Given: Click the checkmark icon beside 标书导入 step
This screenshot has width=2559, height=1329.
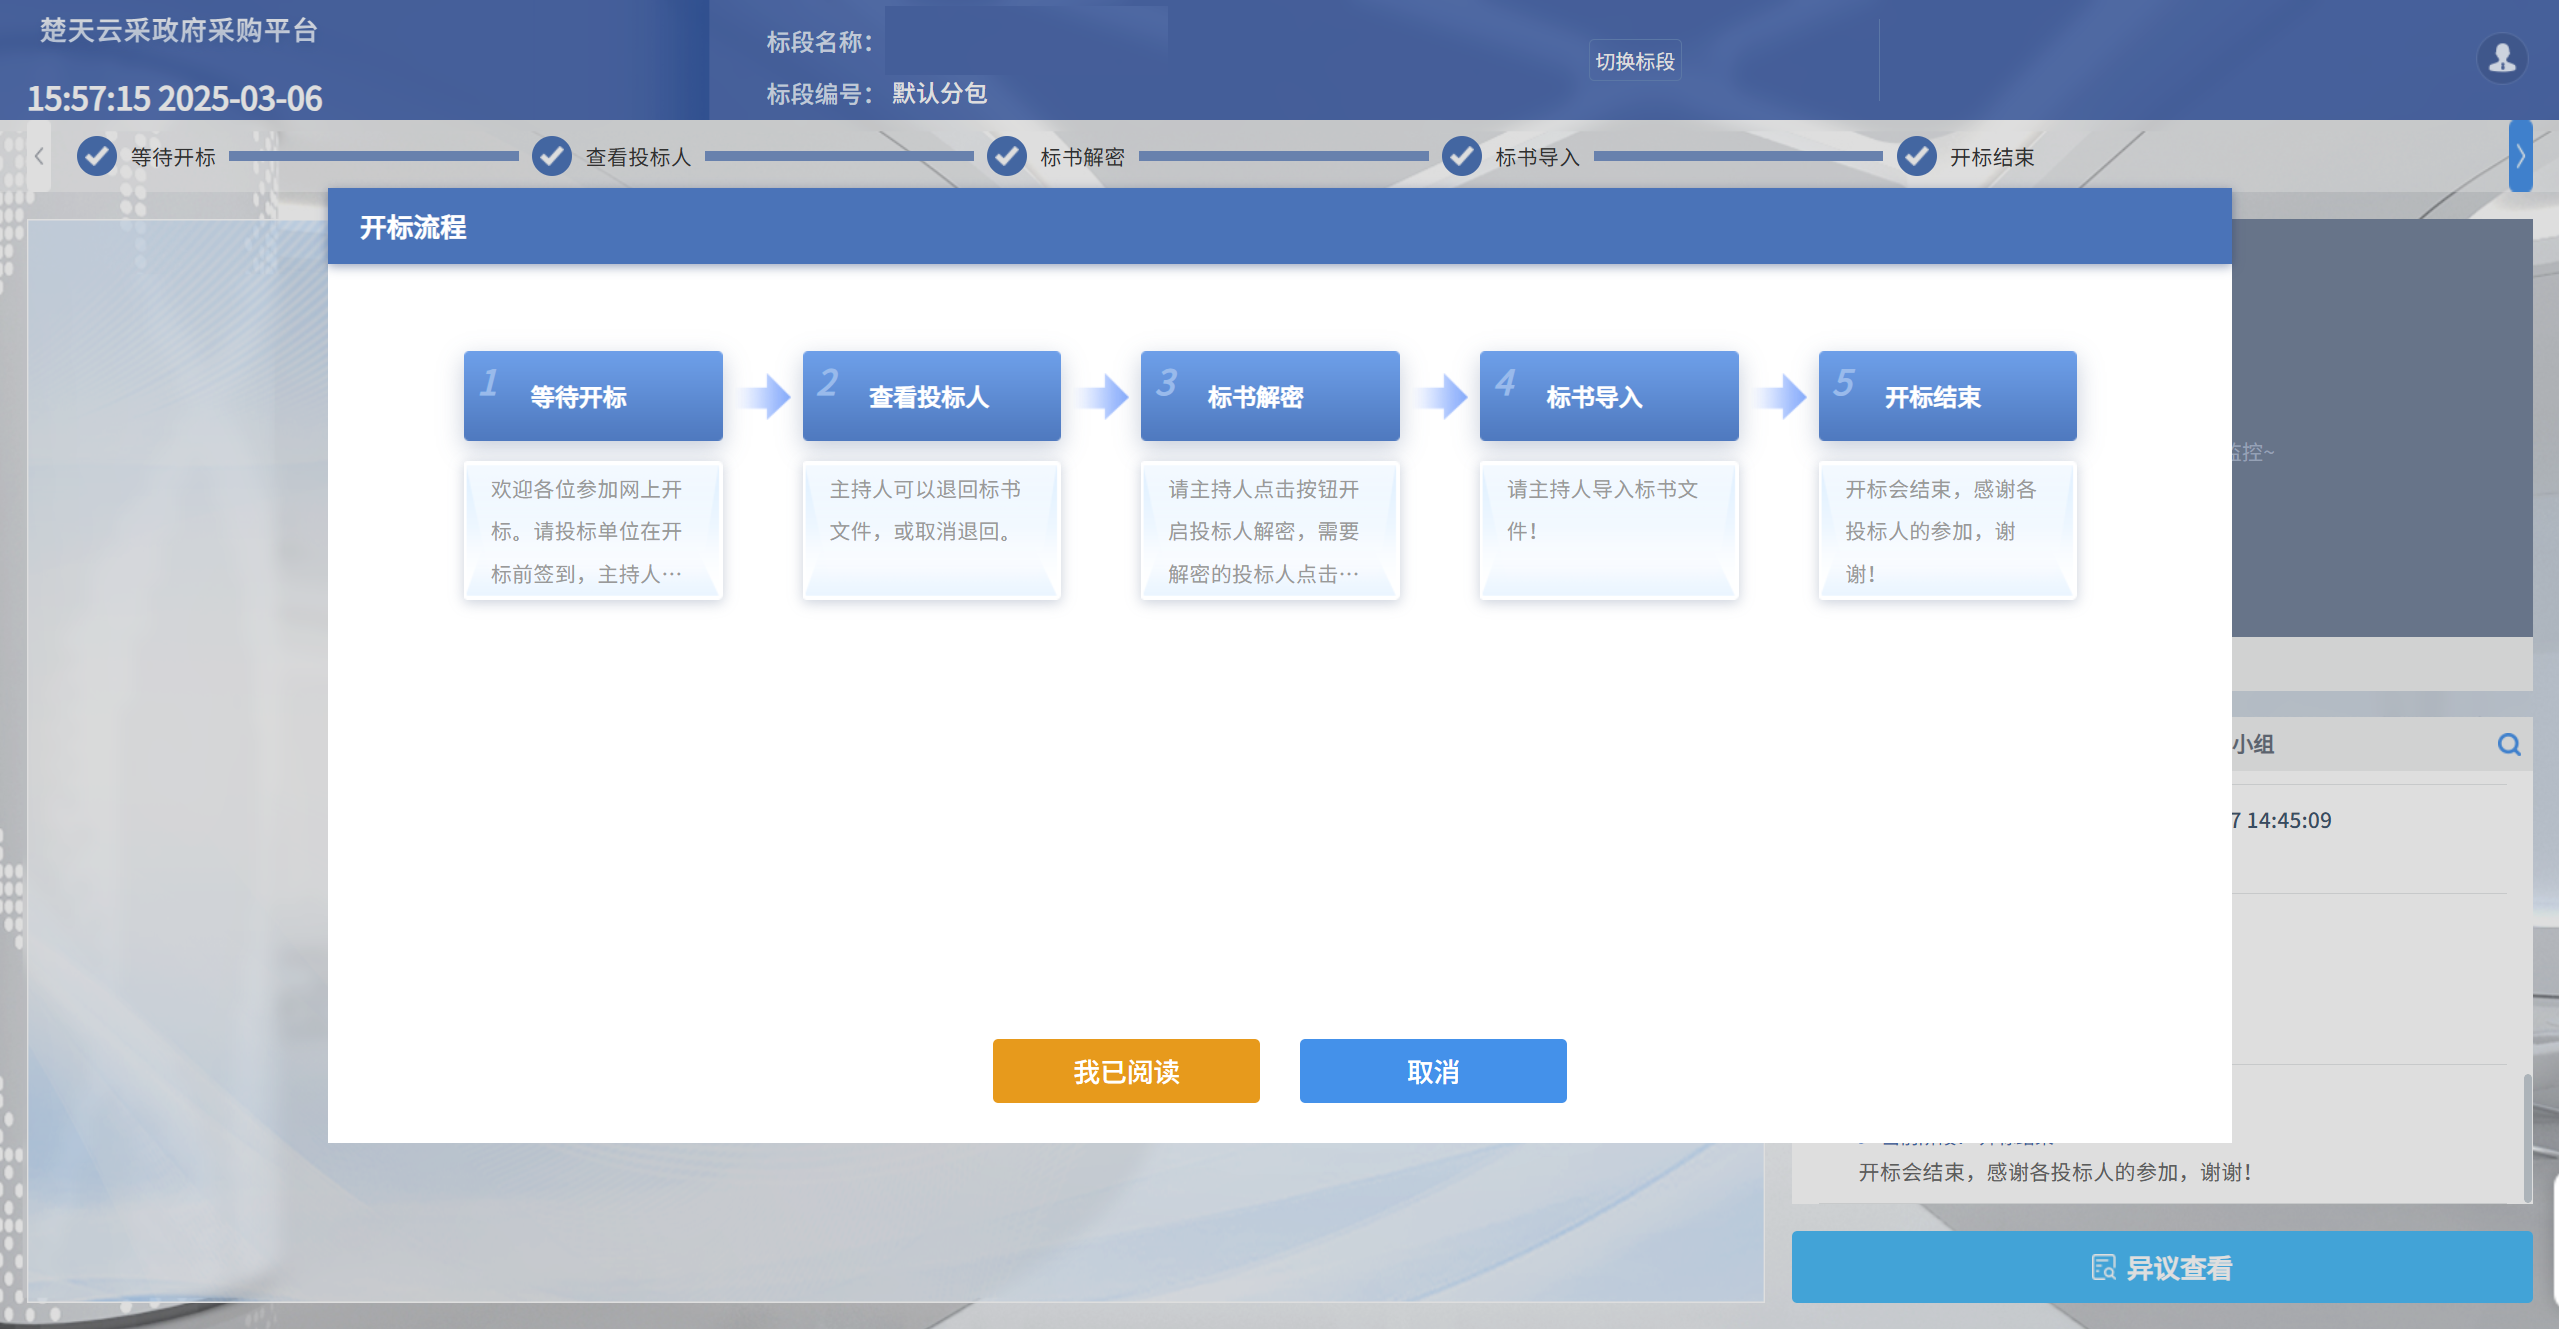Looking at the screenshot, I should 1461,156.
